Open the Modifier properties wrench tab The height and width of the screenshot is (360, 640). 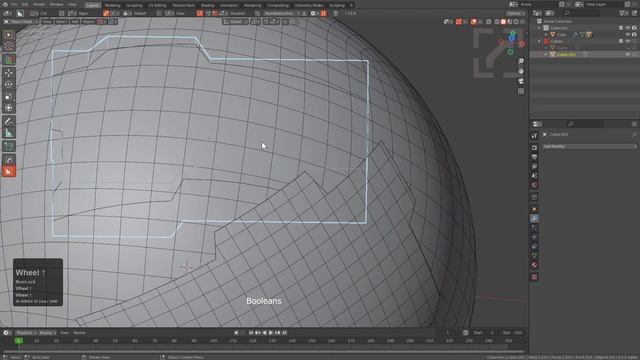pyautogui.click(x=534, y=218)
